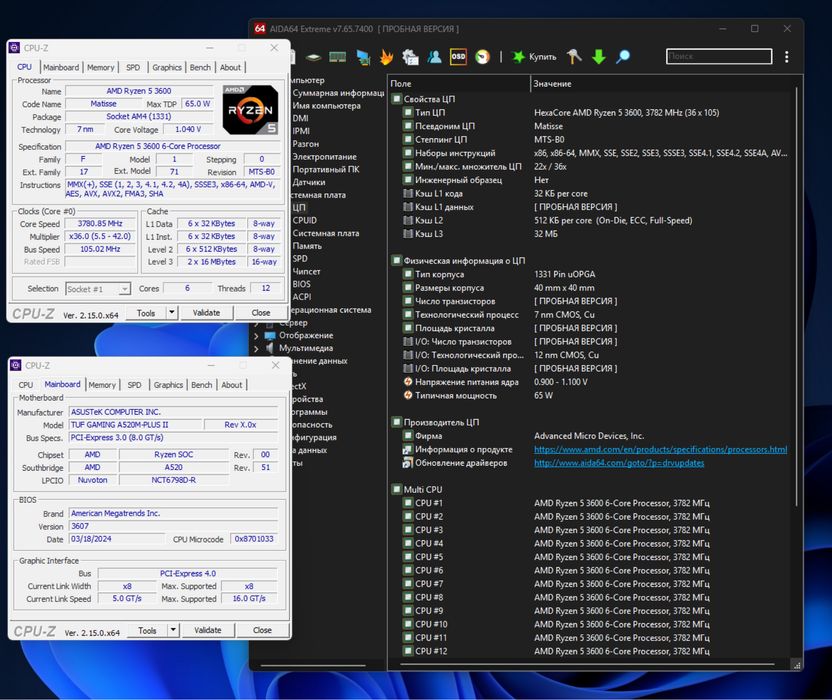Click Close button in lower CPU-Z window
This screenshot has width=832, height=700.
tap(262, 630)
